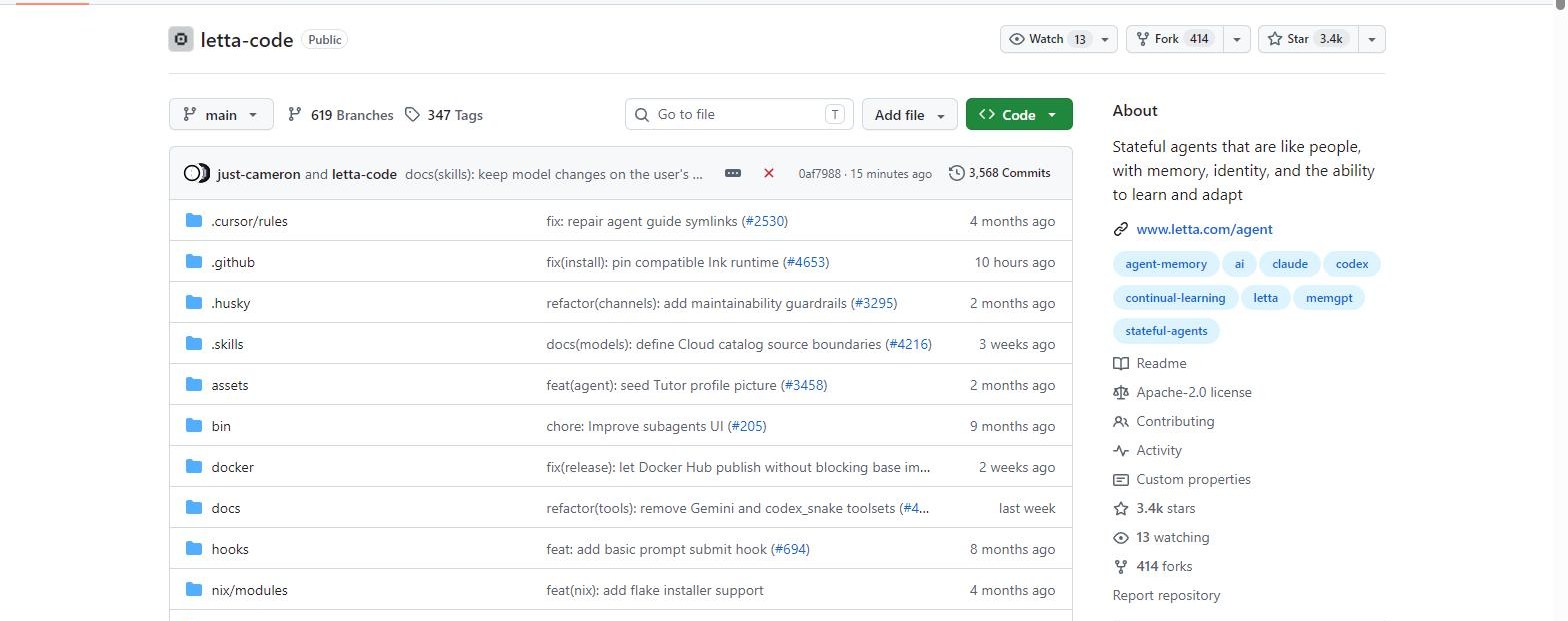Click the hooks folder icon
1568x621 pixels.
tap(194, 549)
